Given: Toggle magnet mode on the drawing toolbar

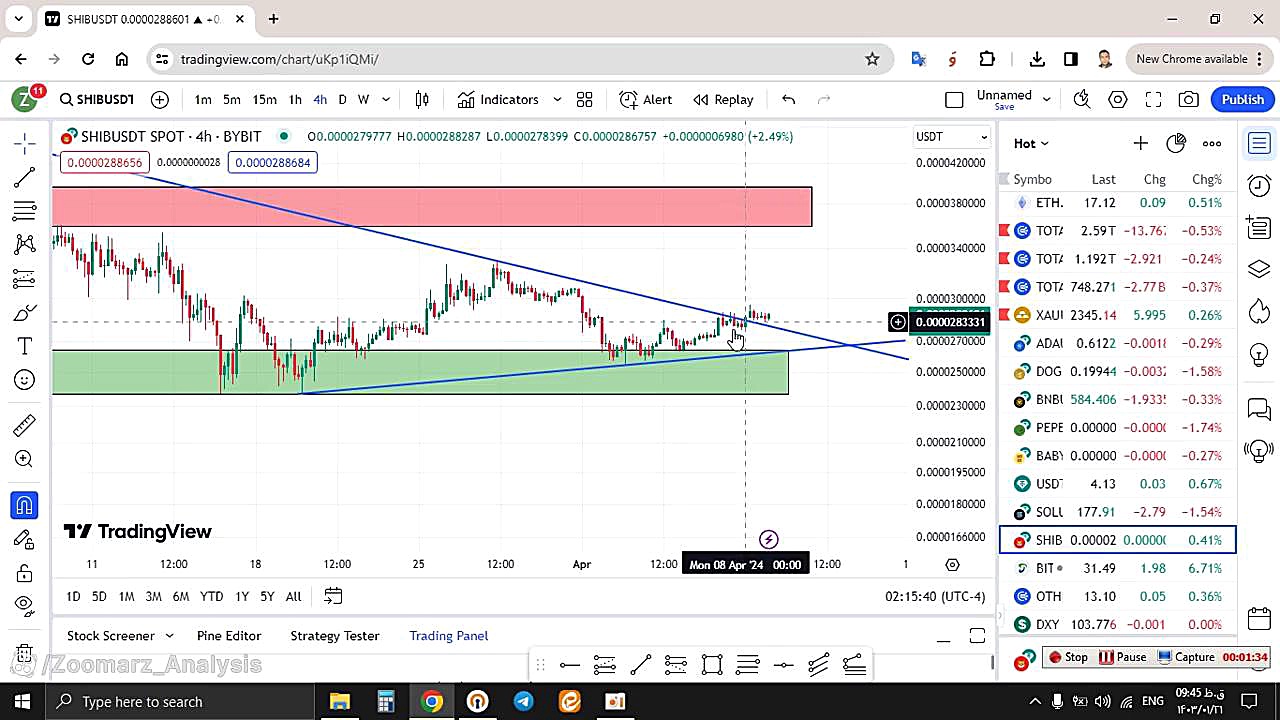Looking at the screenshot, I should coord(25,506).
